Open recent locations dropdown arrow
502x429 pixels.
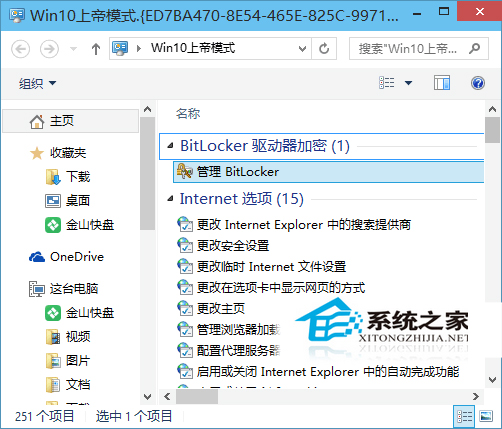pos(73,49)
